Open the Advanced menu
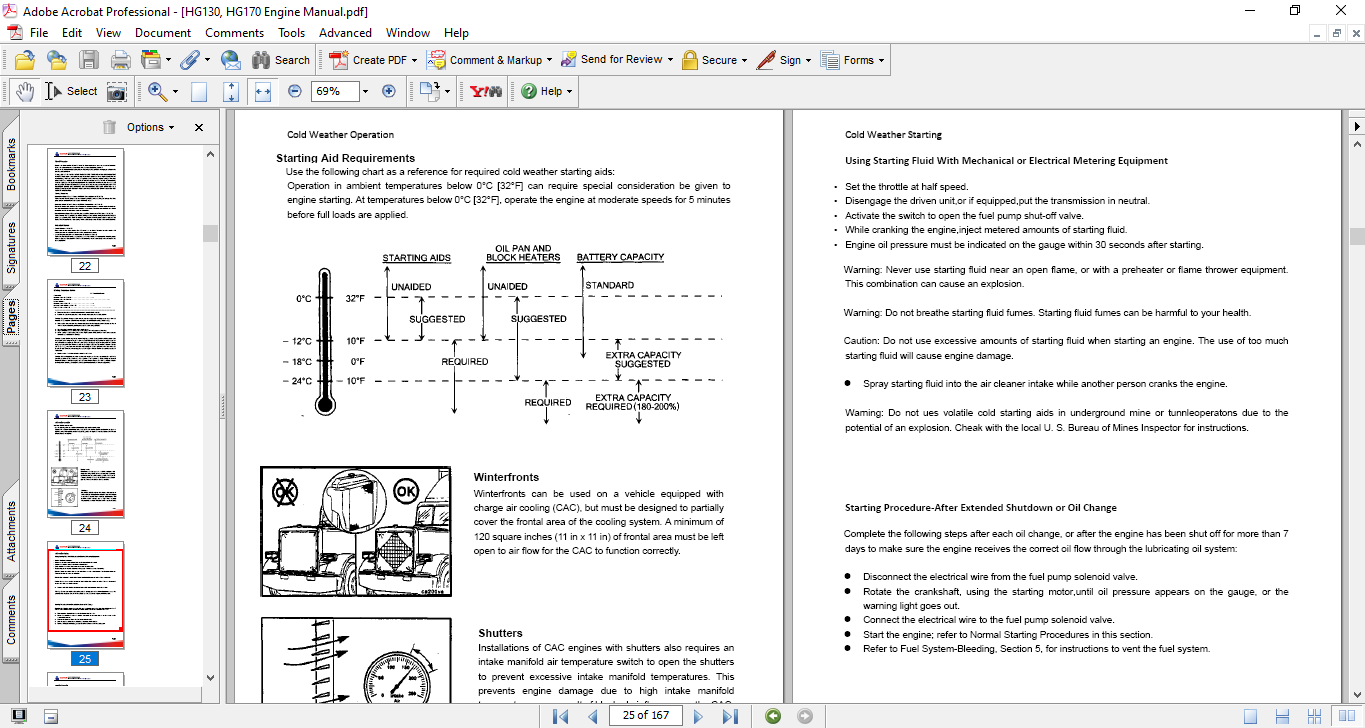Image resolution: width=1365 pixels, height=728 pixels. pyautogui.click(x=345, y=33)
